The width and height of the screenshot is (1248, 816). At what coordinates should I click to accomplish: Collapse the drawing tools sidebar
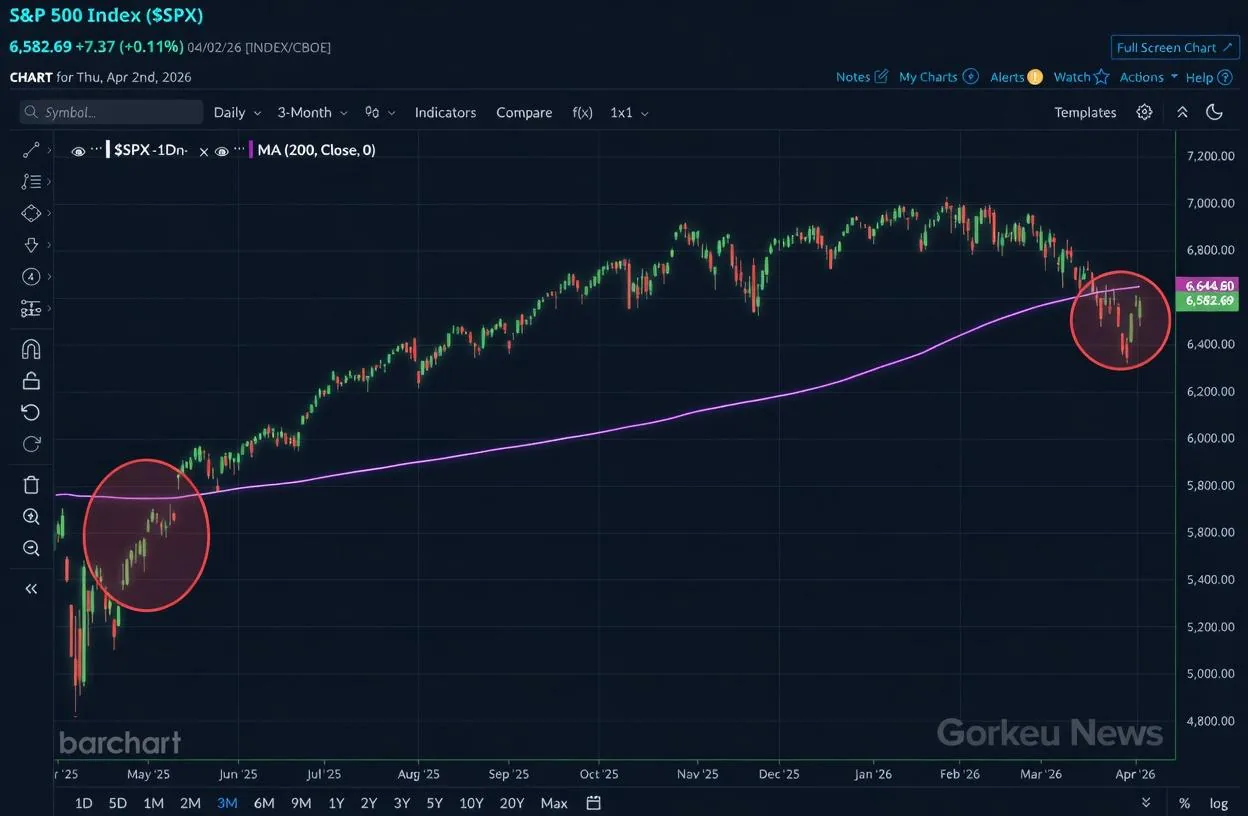[31, 589]
